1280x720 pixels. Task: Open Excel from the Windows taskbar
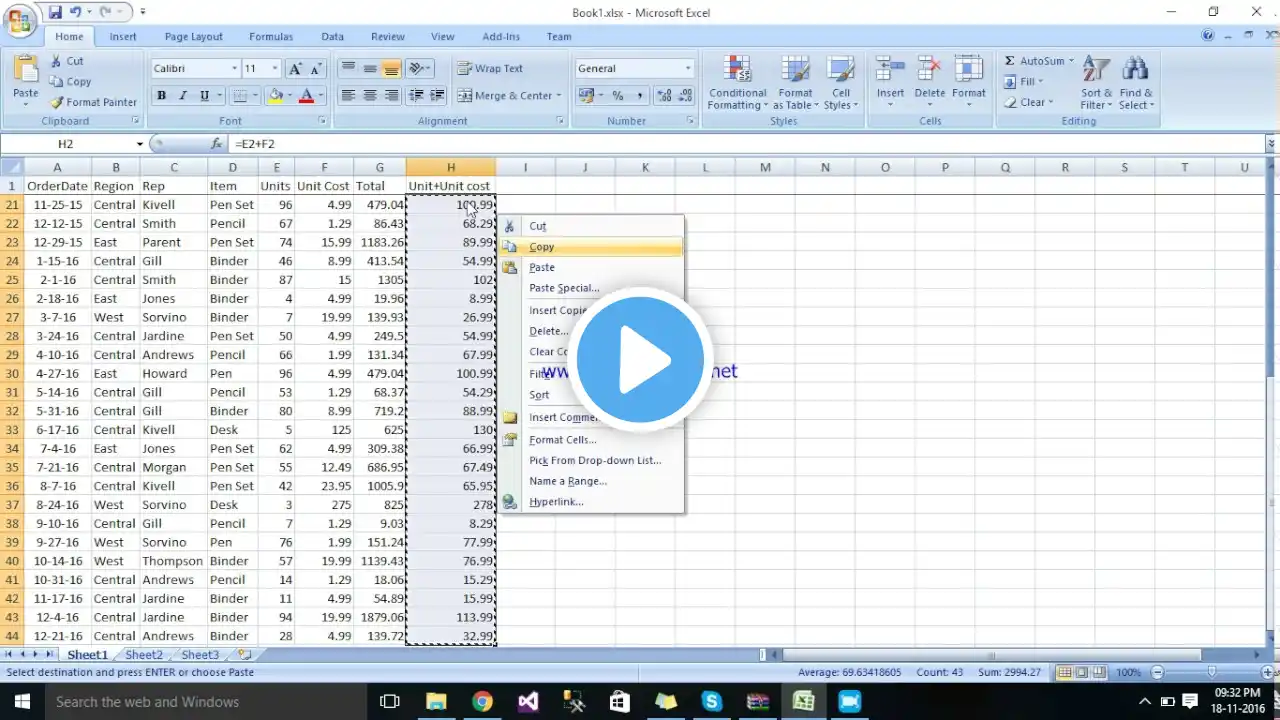[x=803, y=702]
